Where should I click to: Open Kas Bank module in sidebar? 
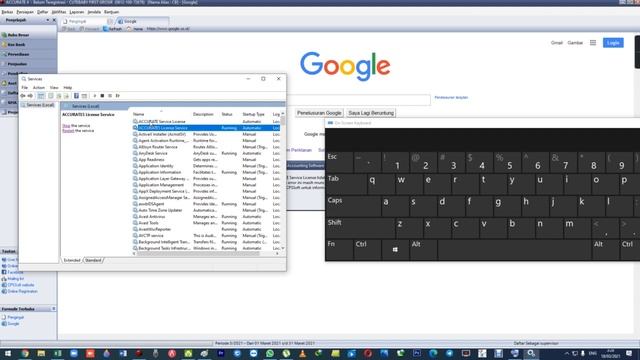click(x=16, y=44)
